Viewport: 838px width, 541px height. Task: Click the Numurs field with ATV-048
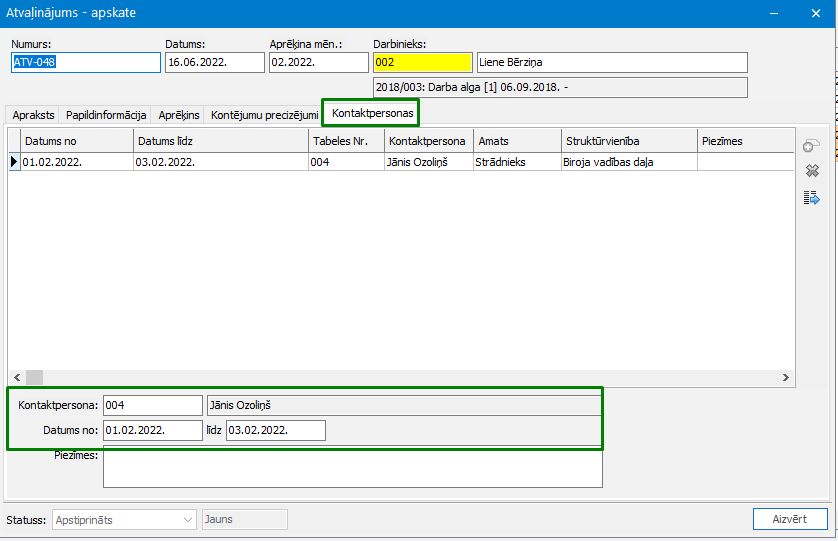coord(86,63)
